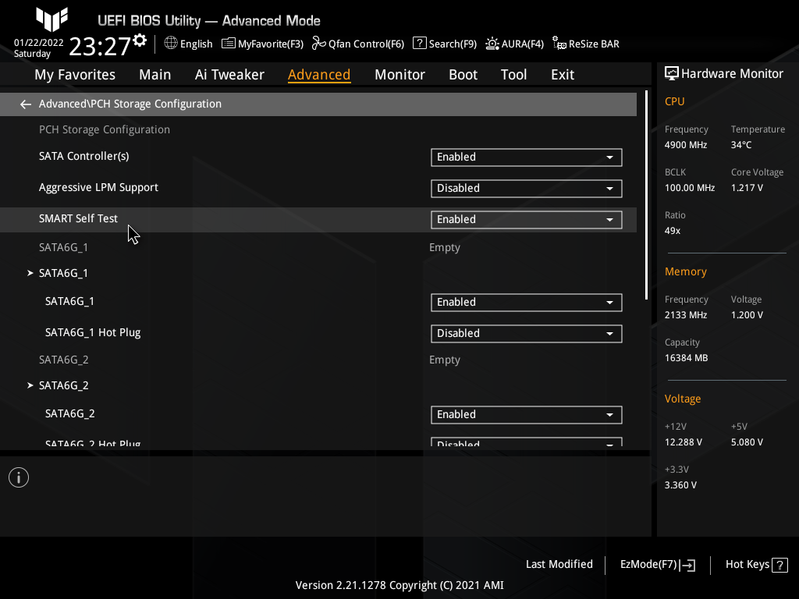This screenshot has height=599, width=799.
Task: Select the SMART Self Test label
Action: tap(78, 219)
